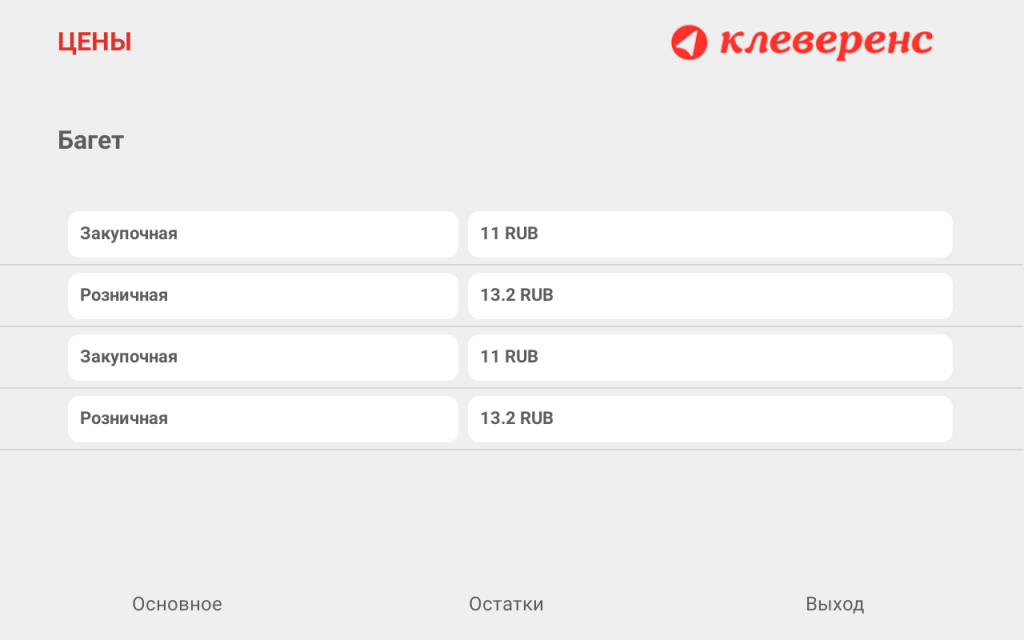Click the word Закупочная in the top row
This screenshot has height=640, width=1024.
point(129,234)
